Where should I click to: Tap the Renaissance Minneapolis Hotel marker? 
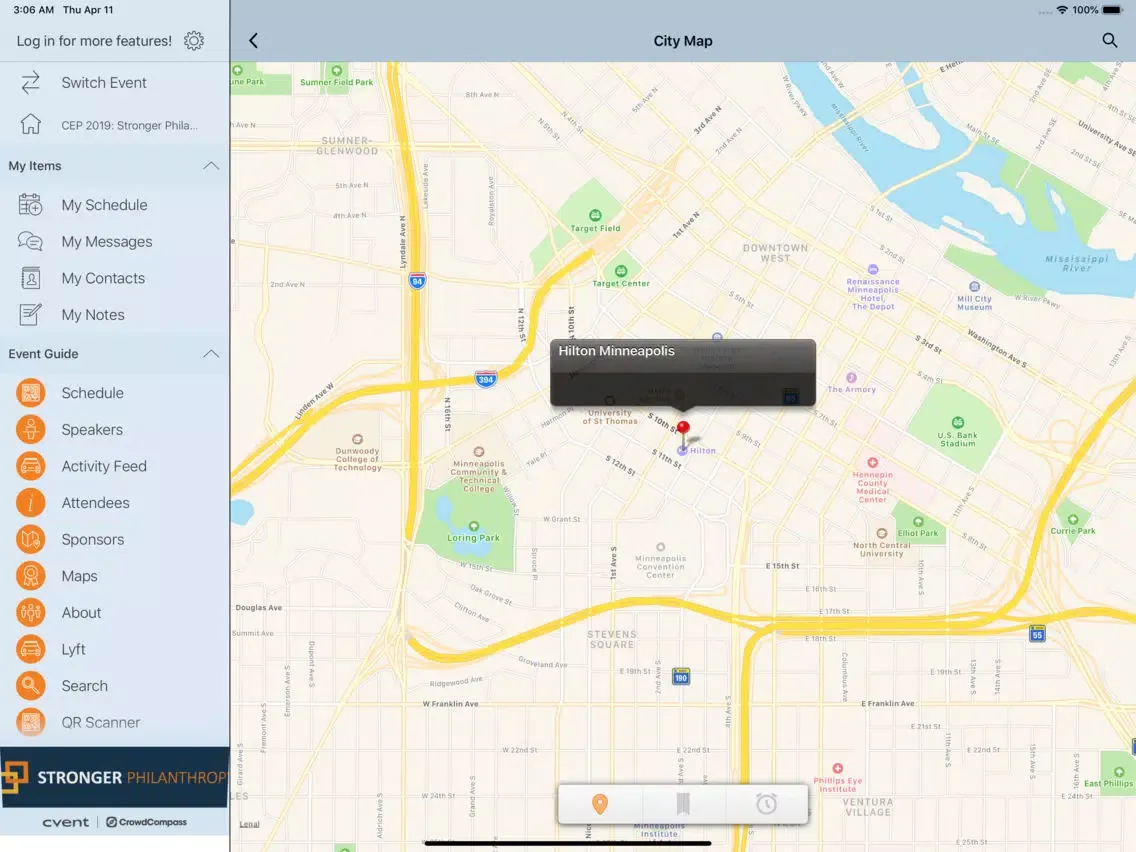click(873, 270)
